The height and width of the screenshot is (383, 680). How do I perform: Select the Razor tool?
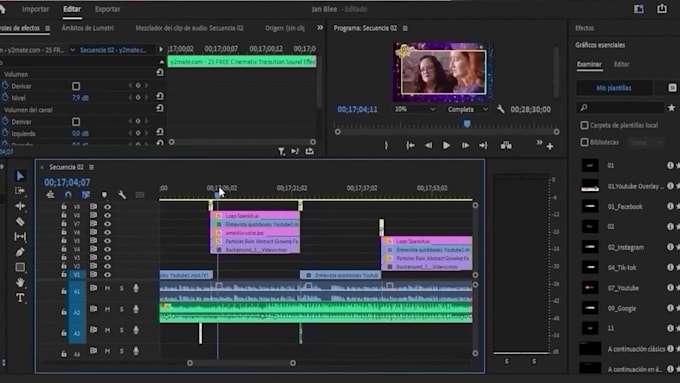(20, 222)
